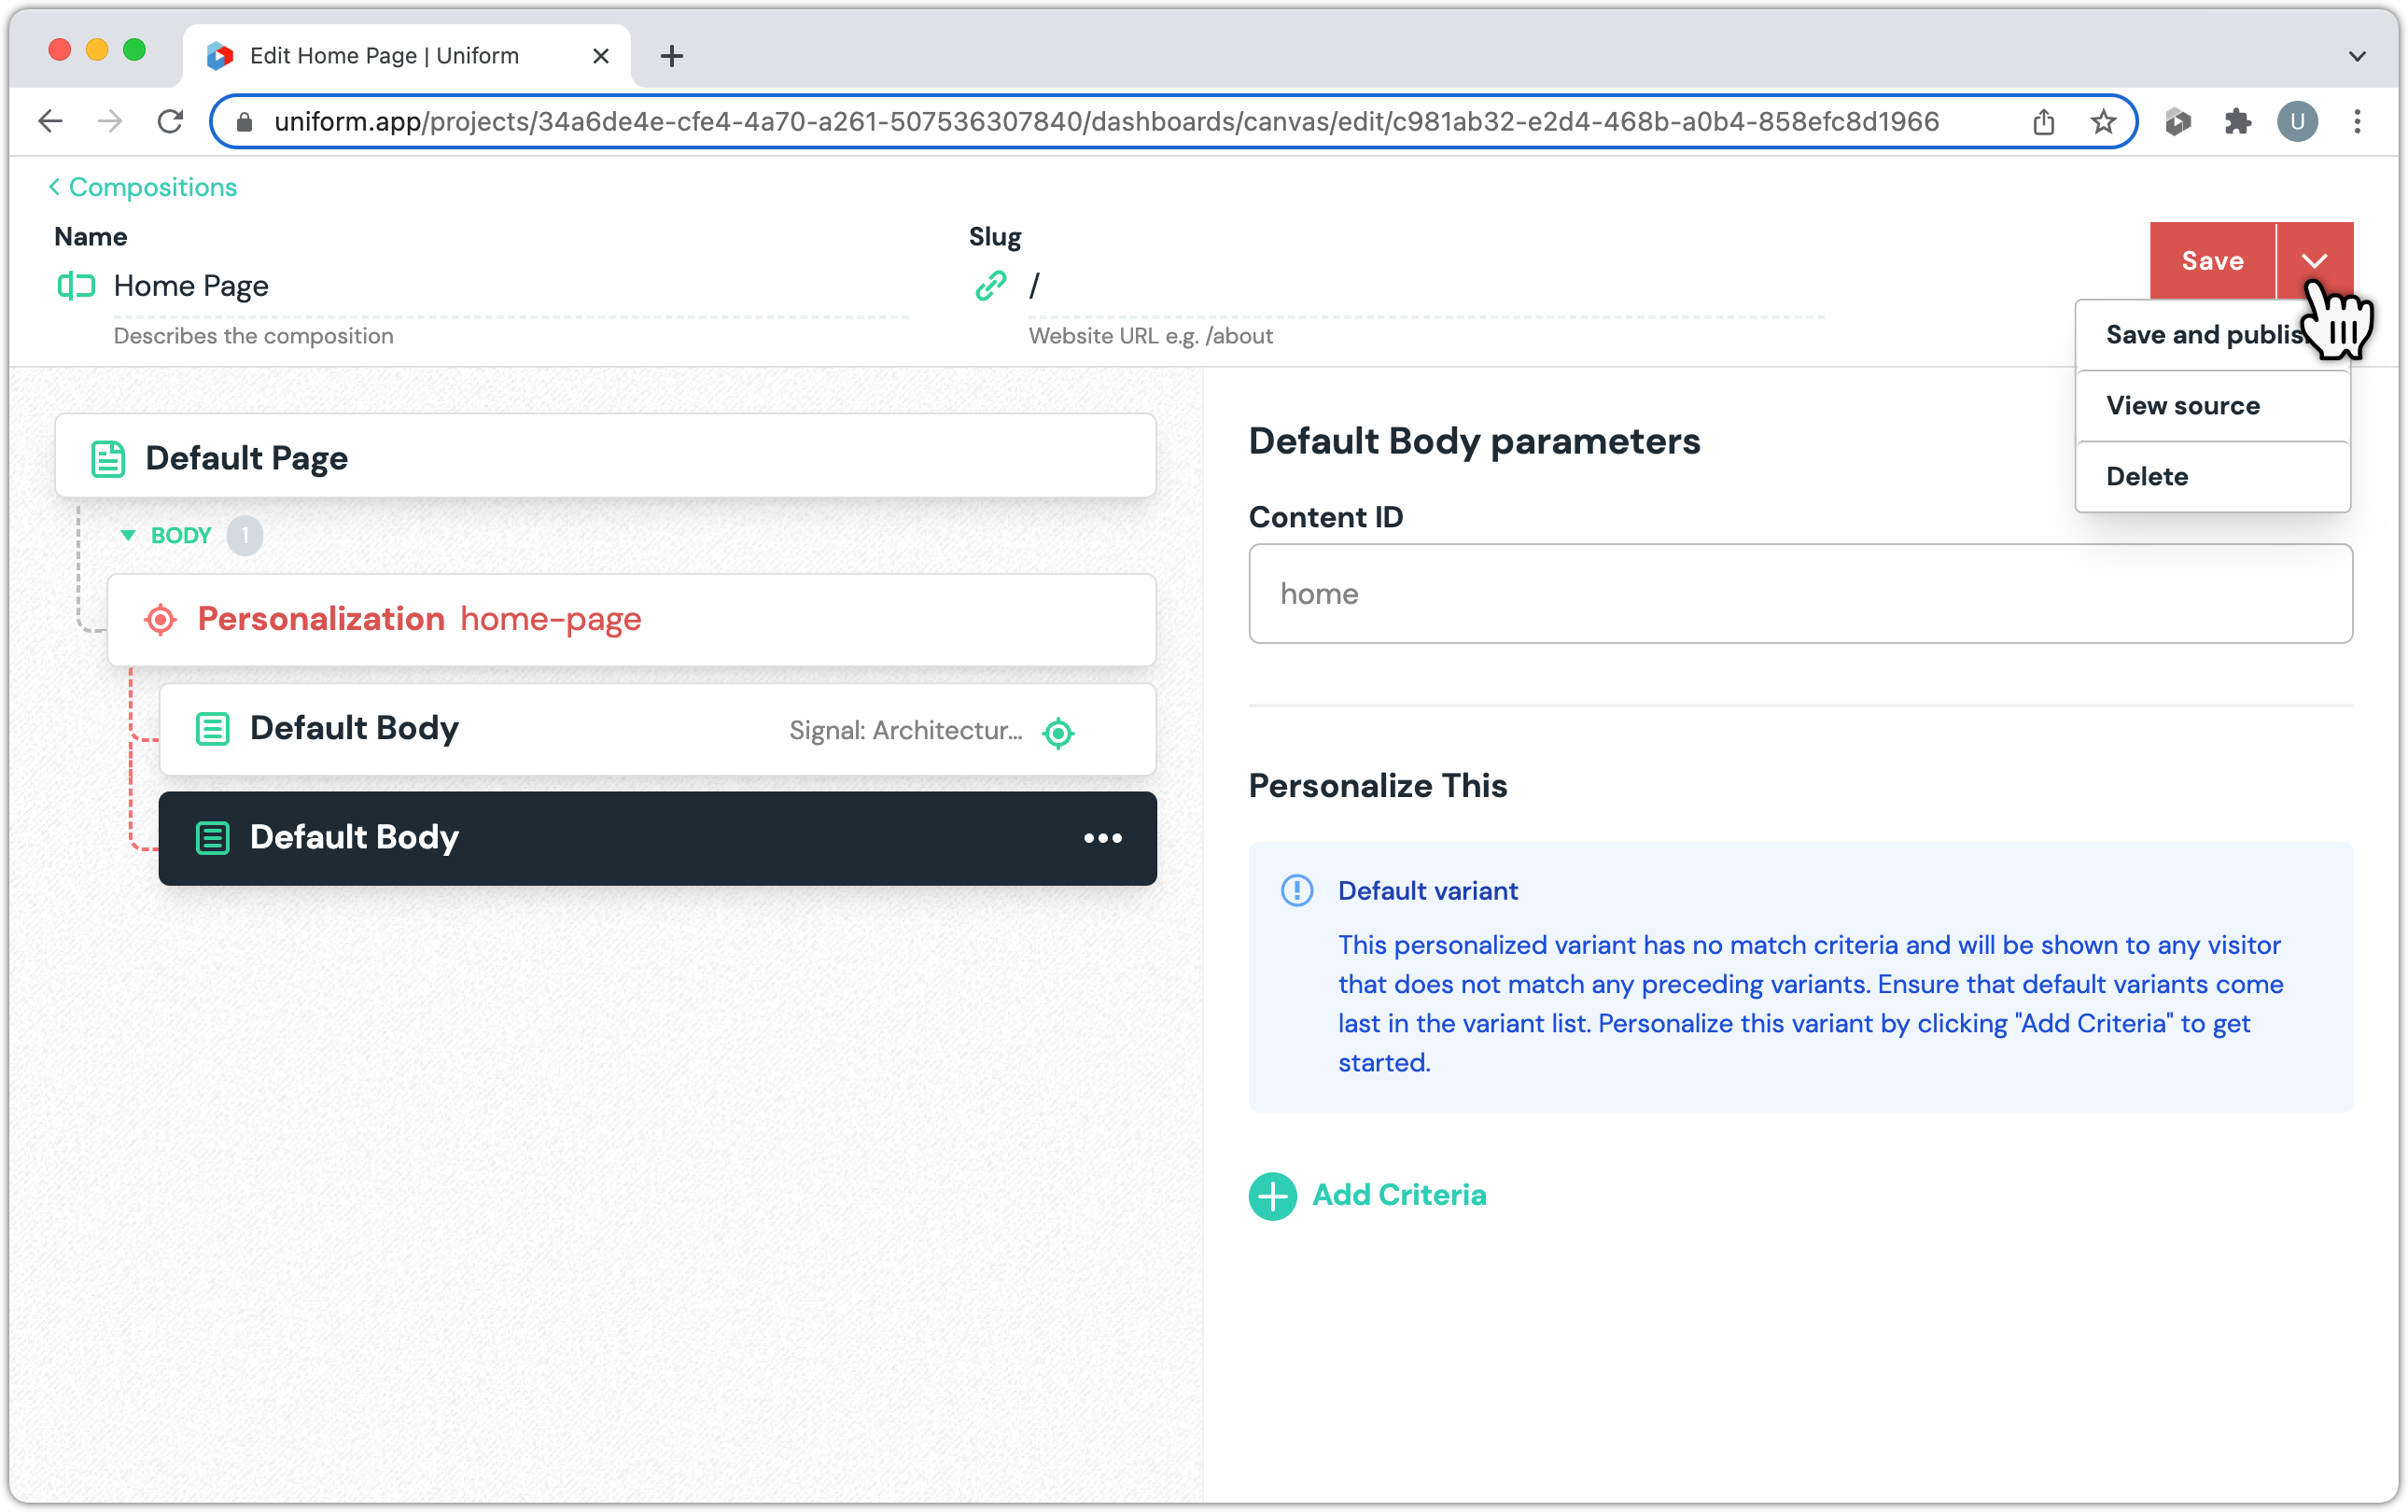Click the slug link icon
2408x1512 pixels.
pos(990,286)
